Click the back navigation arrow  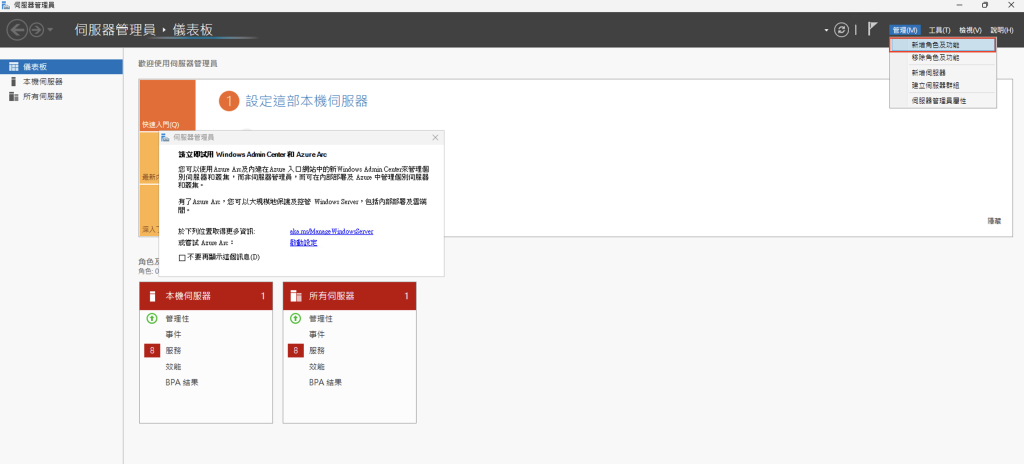(x=16, y=30)
